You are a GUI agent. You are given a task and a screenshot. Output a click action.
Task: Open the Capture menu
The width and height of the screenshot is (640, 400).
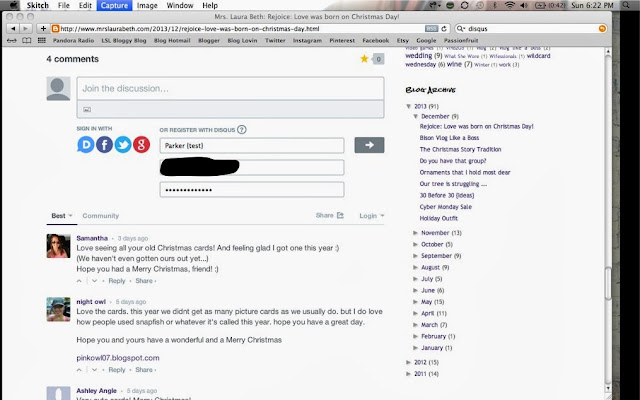pyautogui.click(x=114, y=5)
